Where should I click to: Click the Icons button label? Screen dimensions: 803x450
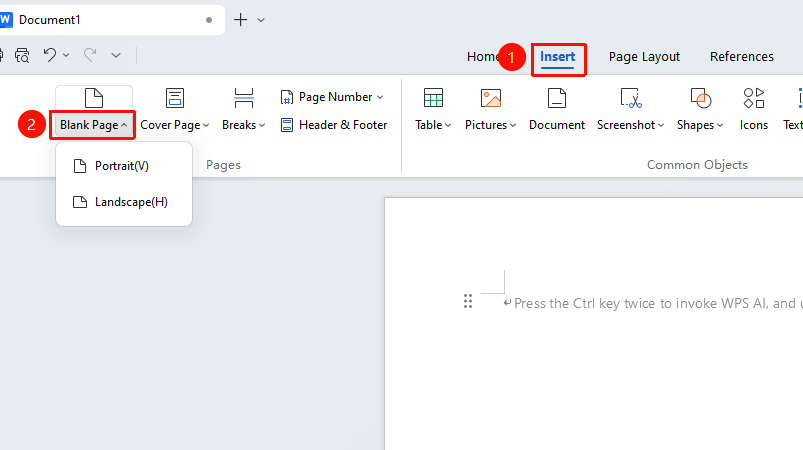pyautogui.click(x=754, y=125)
